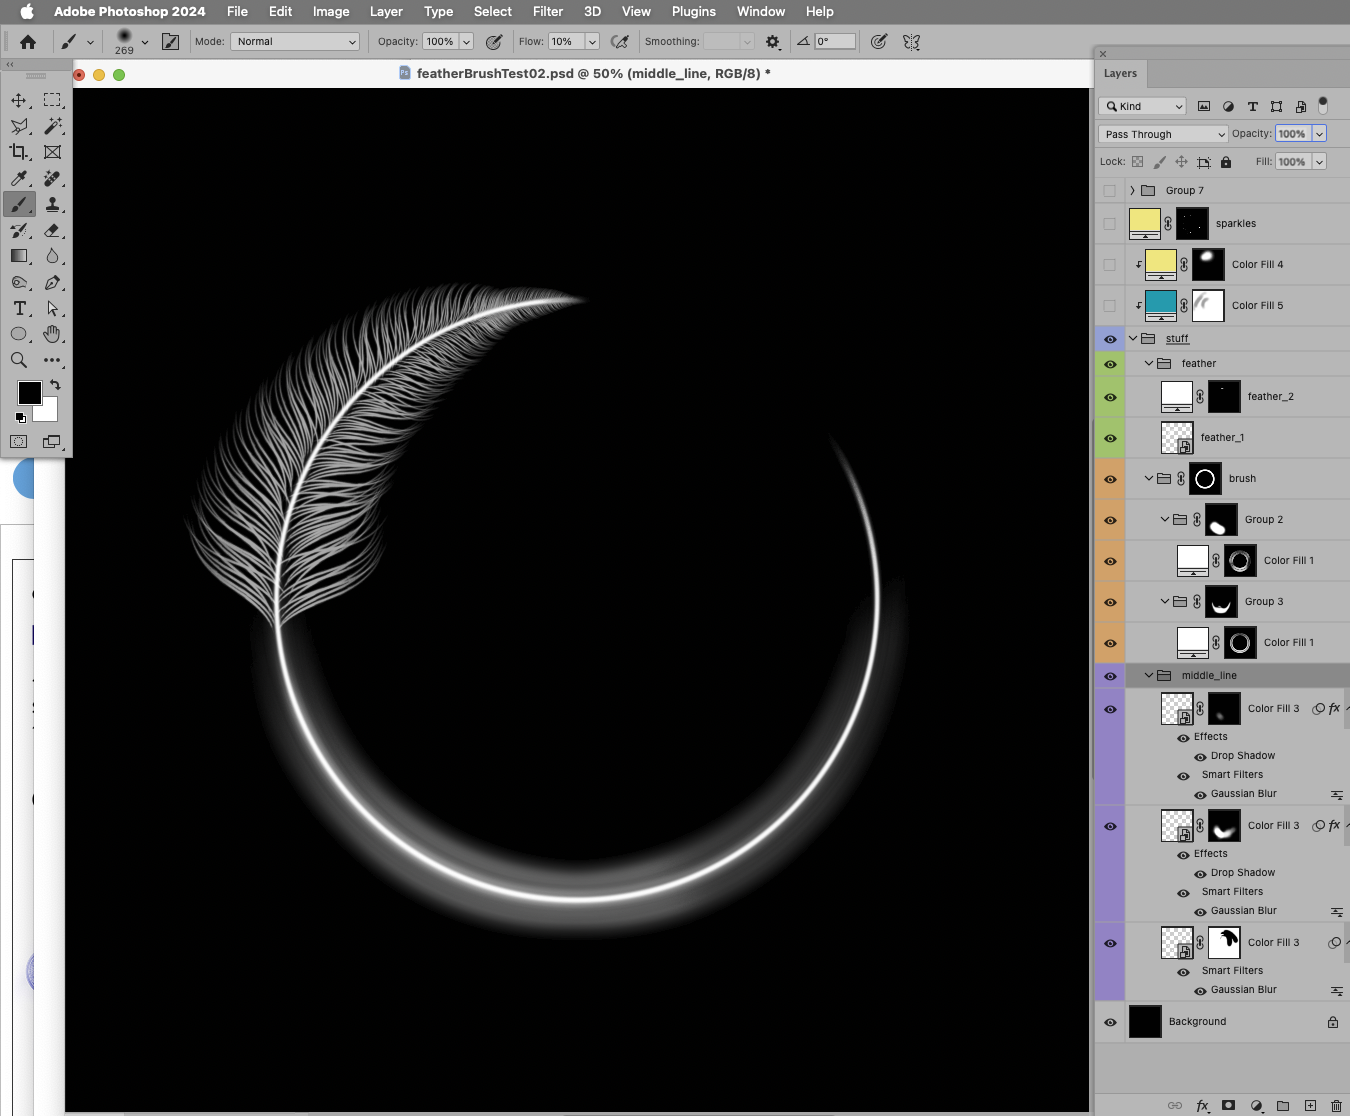
Task: Select the Horizontal Type tool
Action: point(20,308)
